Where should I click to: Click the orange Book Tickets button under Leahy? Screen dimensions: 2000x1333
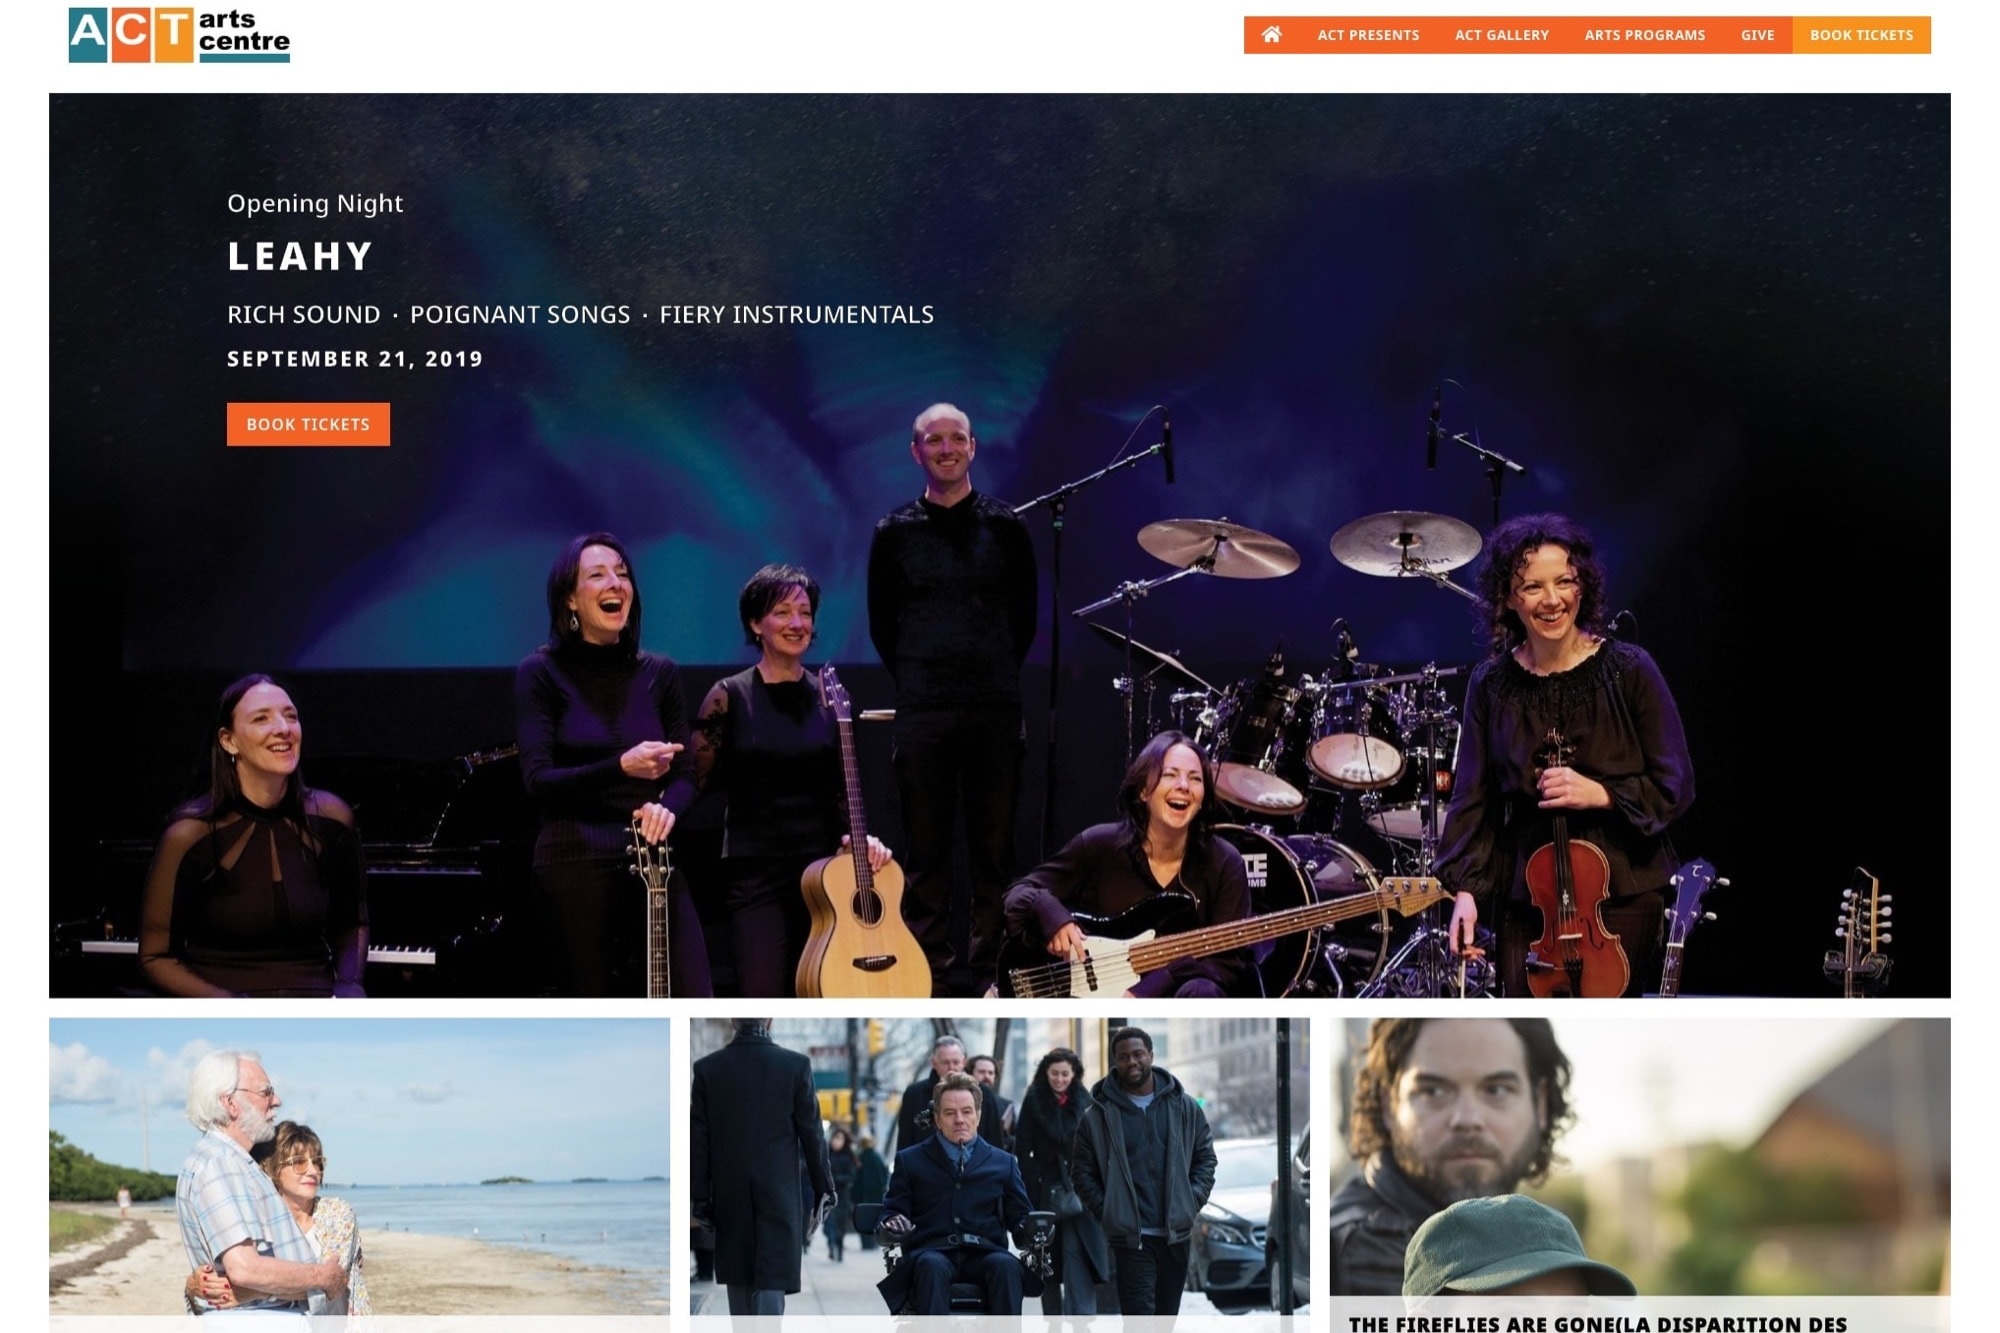coord(308,424)
